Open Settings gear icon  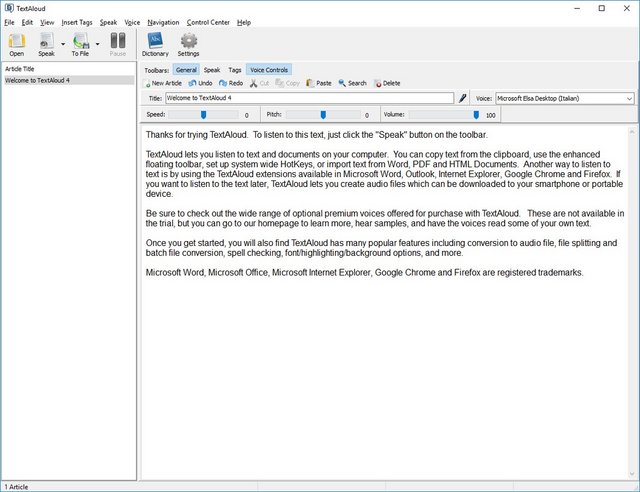click(x=189, y=45)
